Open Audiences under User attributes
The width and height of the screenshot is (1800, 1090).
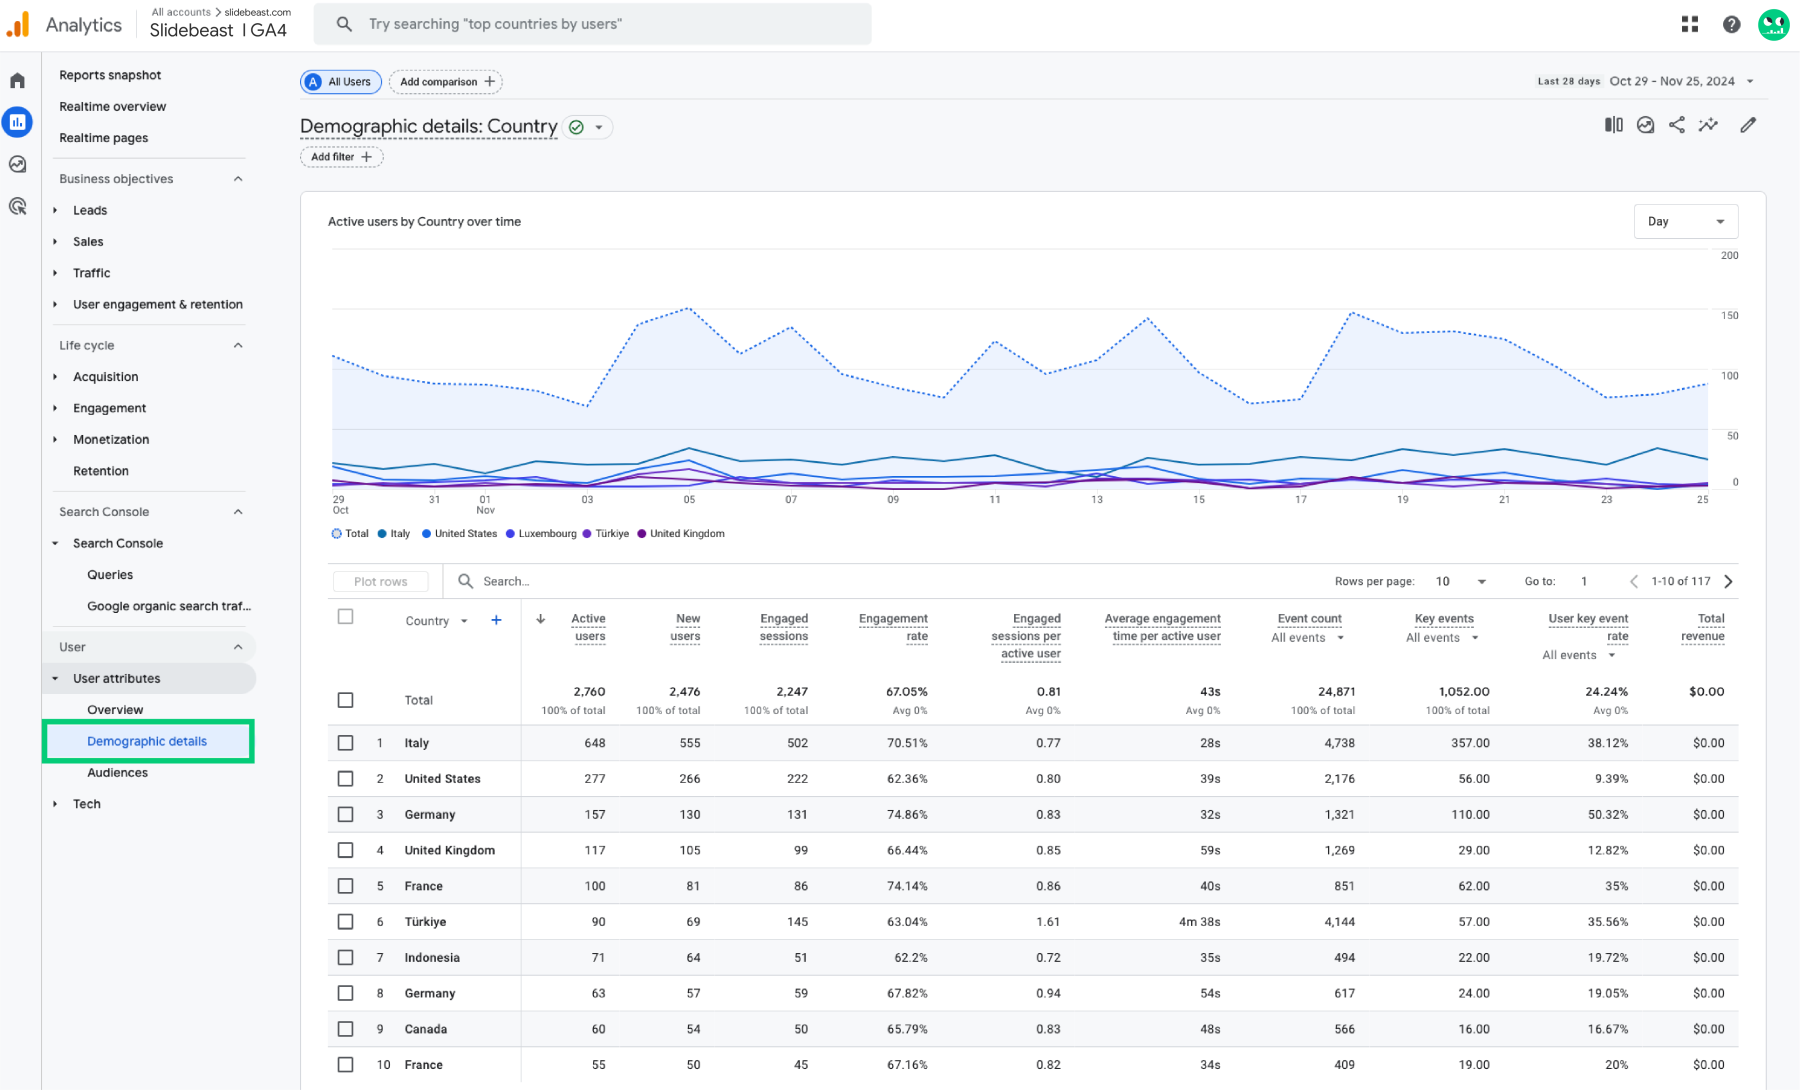pos(117,773)
